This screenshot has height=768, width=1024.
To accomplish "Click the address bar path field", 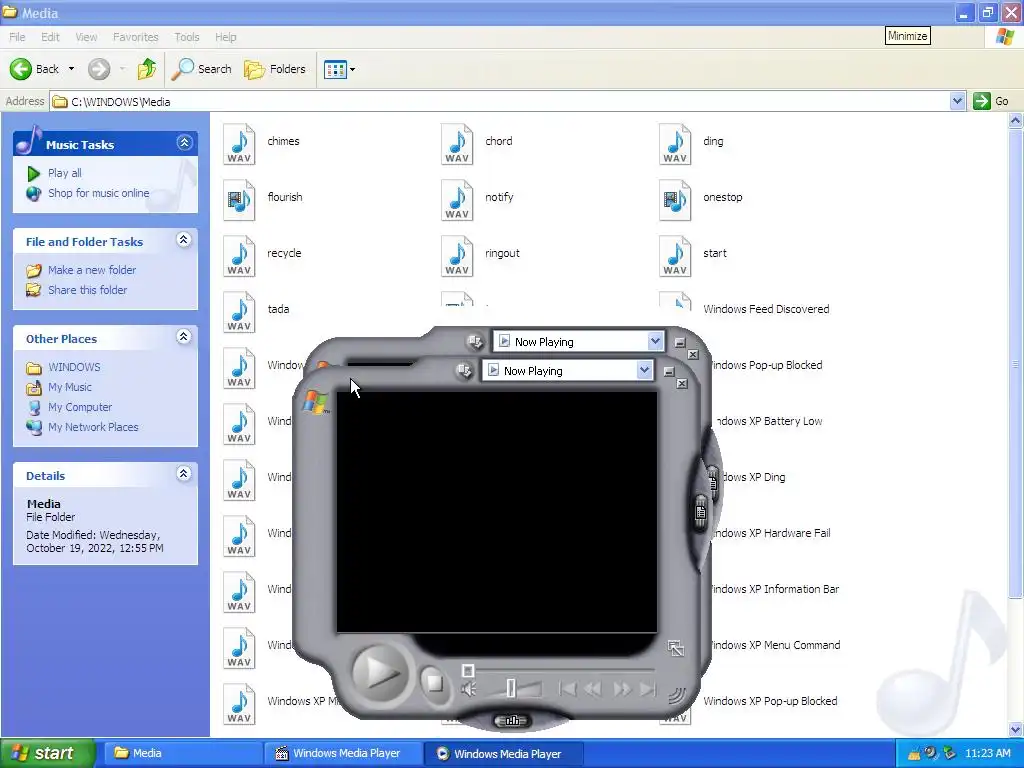I will click(x=500, y=101).
